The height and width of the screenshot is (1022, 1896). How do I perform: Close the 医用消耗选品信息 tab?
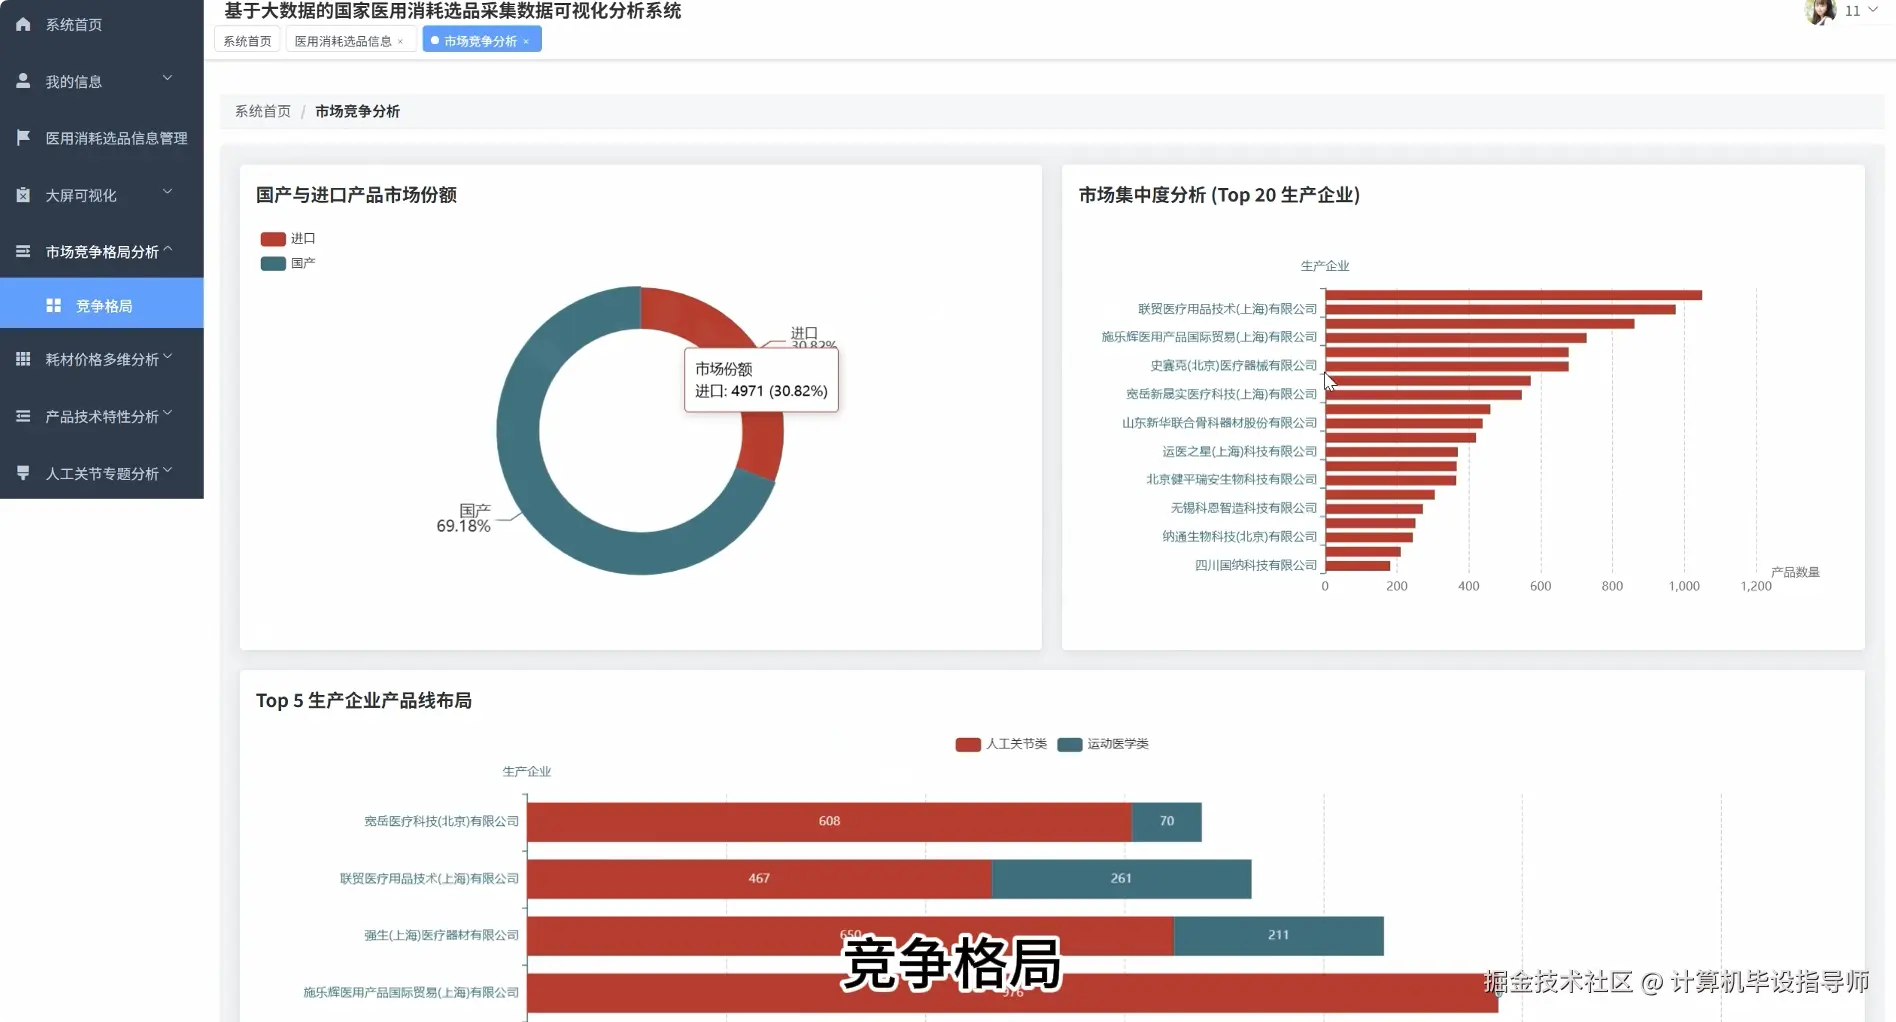point(401,41)
